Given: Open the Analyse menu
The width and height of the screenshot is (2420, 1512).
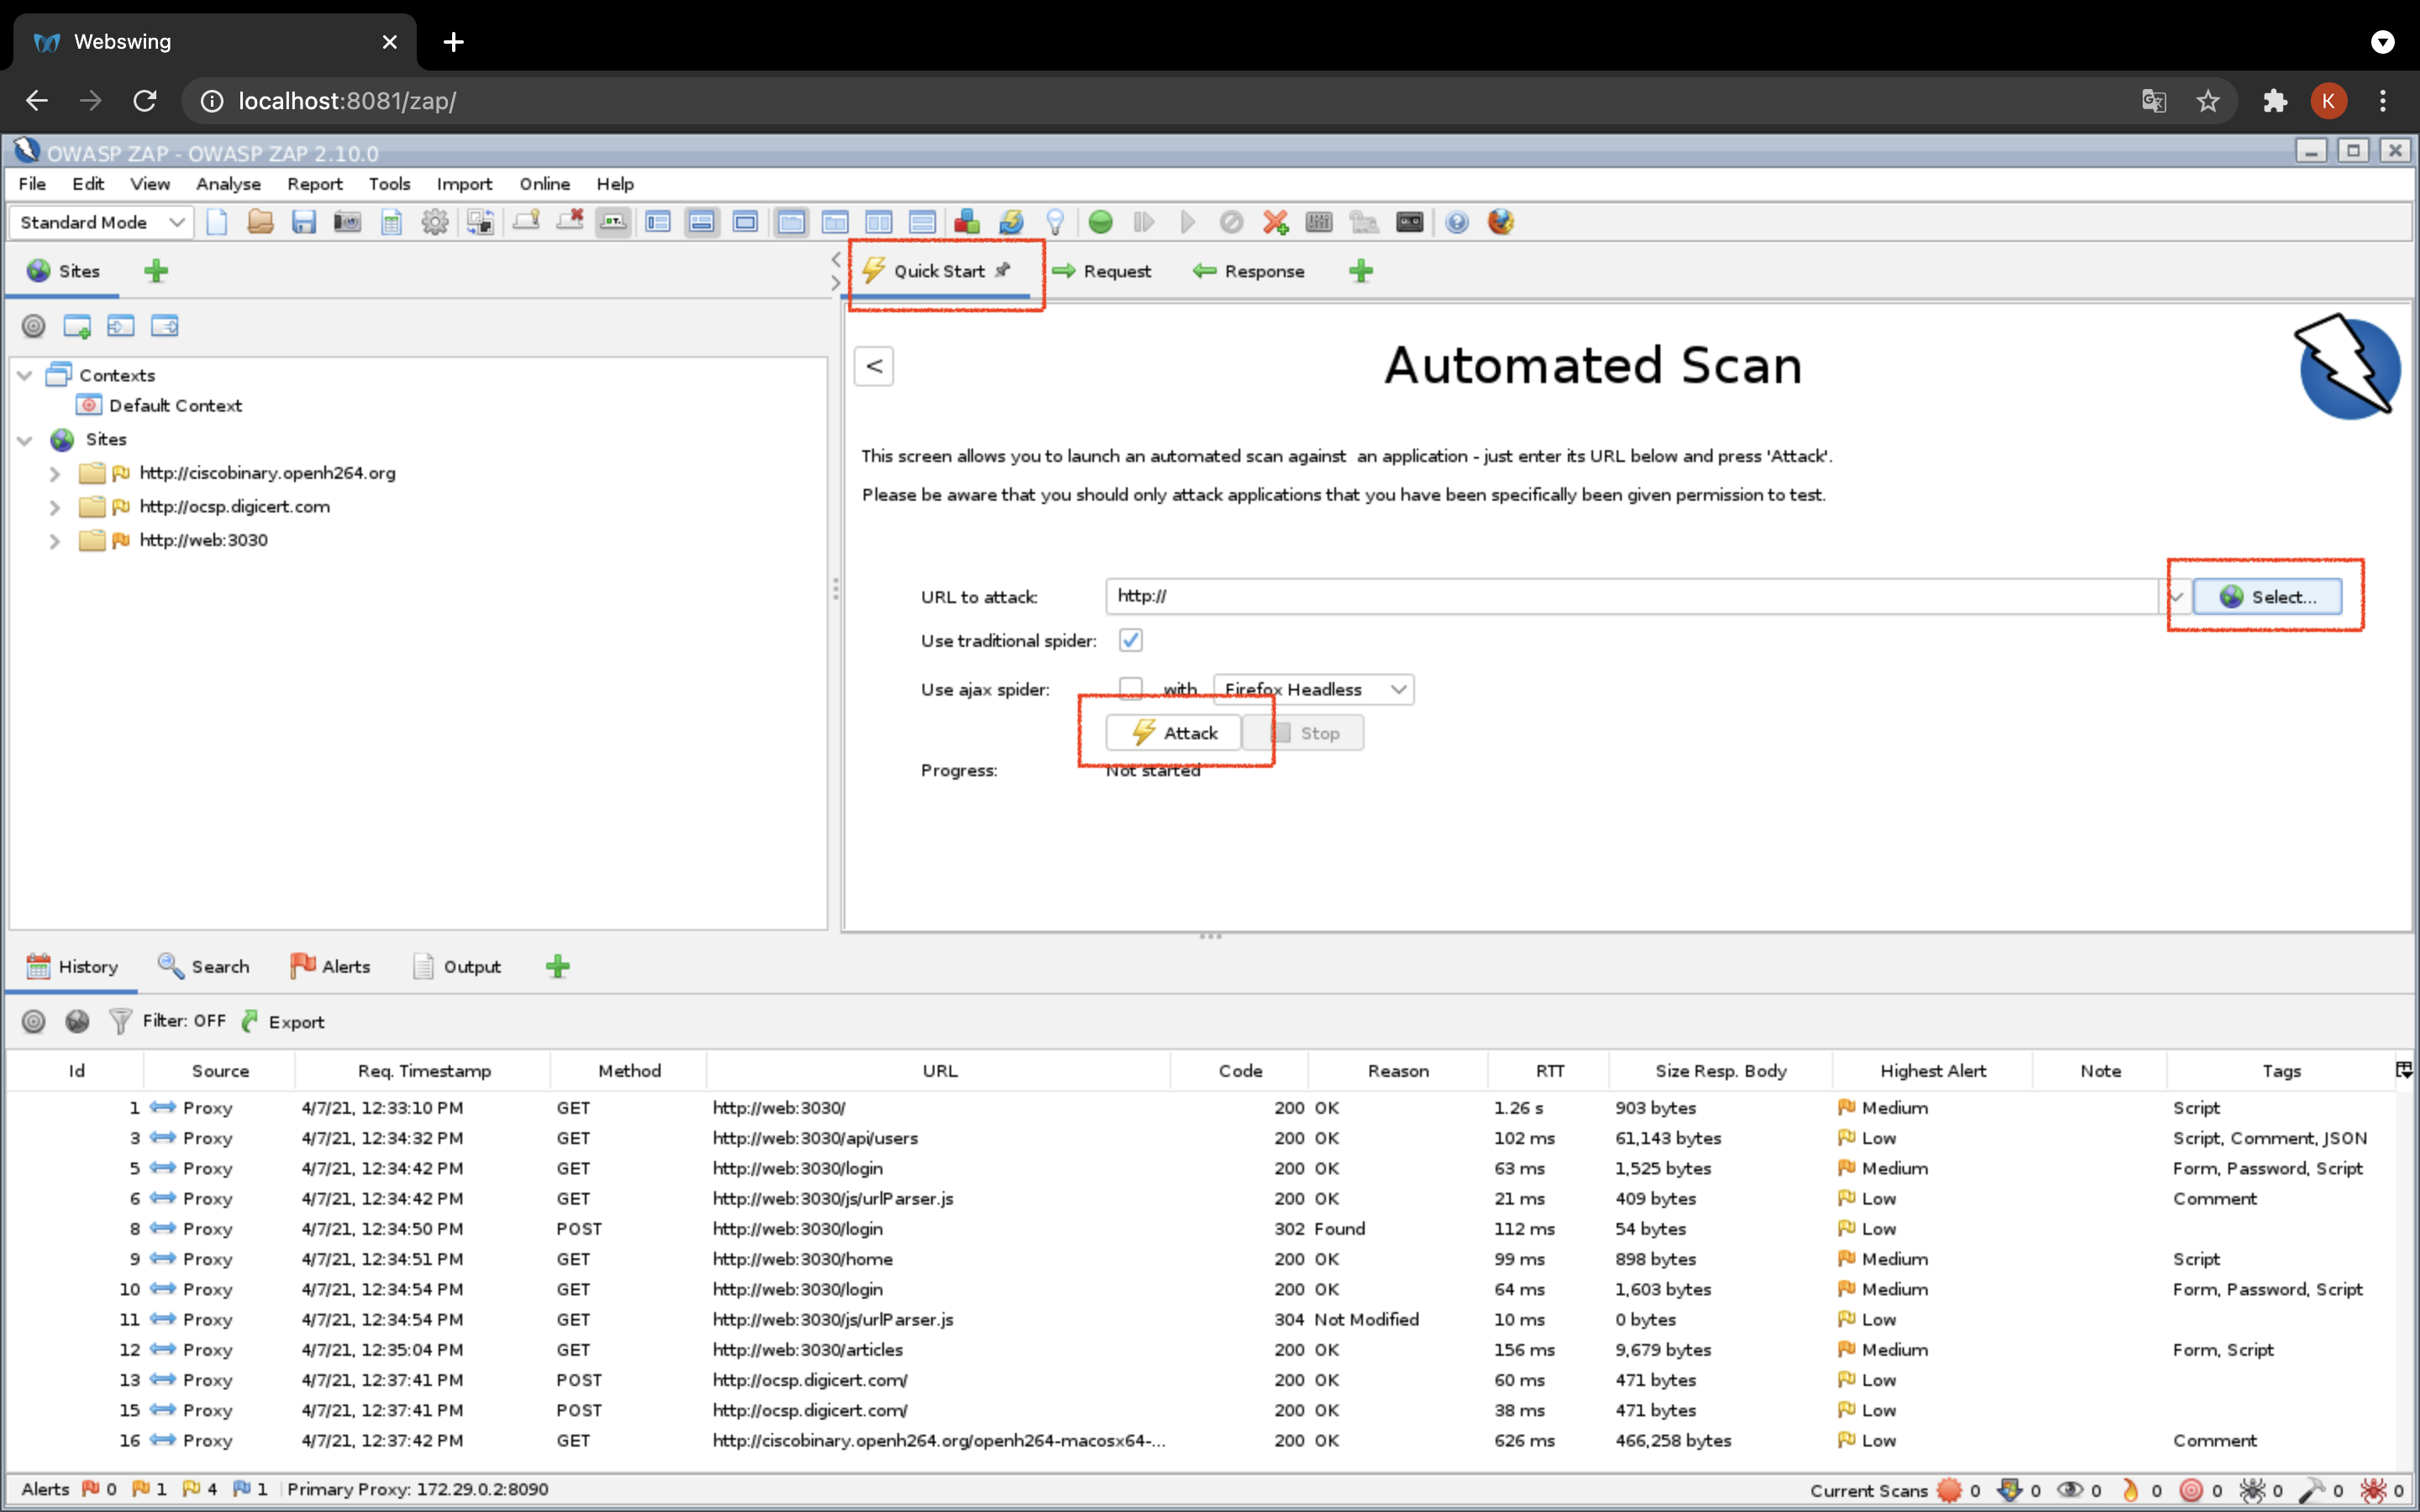Looking at the screenshot, I should (x=228, y=184).
